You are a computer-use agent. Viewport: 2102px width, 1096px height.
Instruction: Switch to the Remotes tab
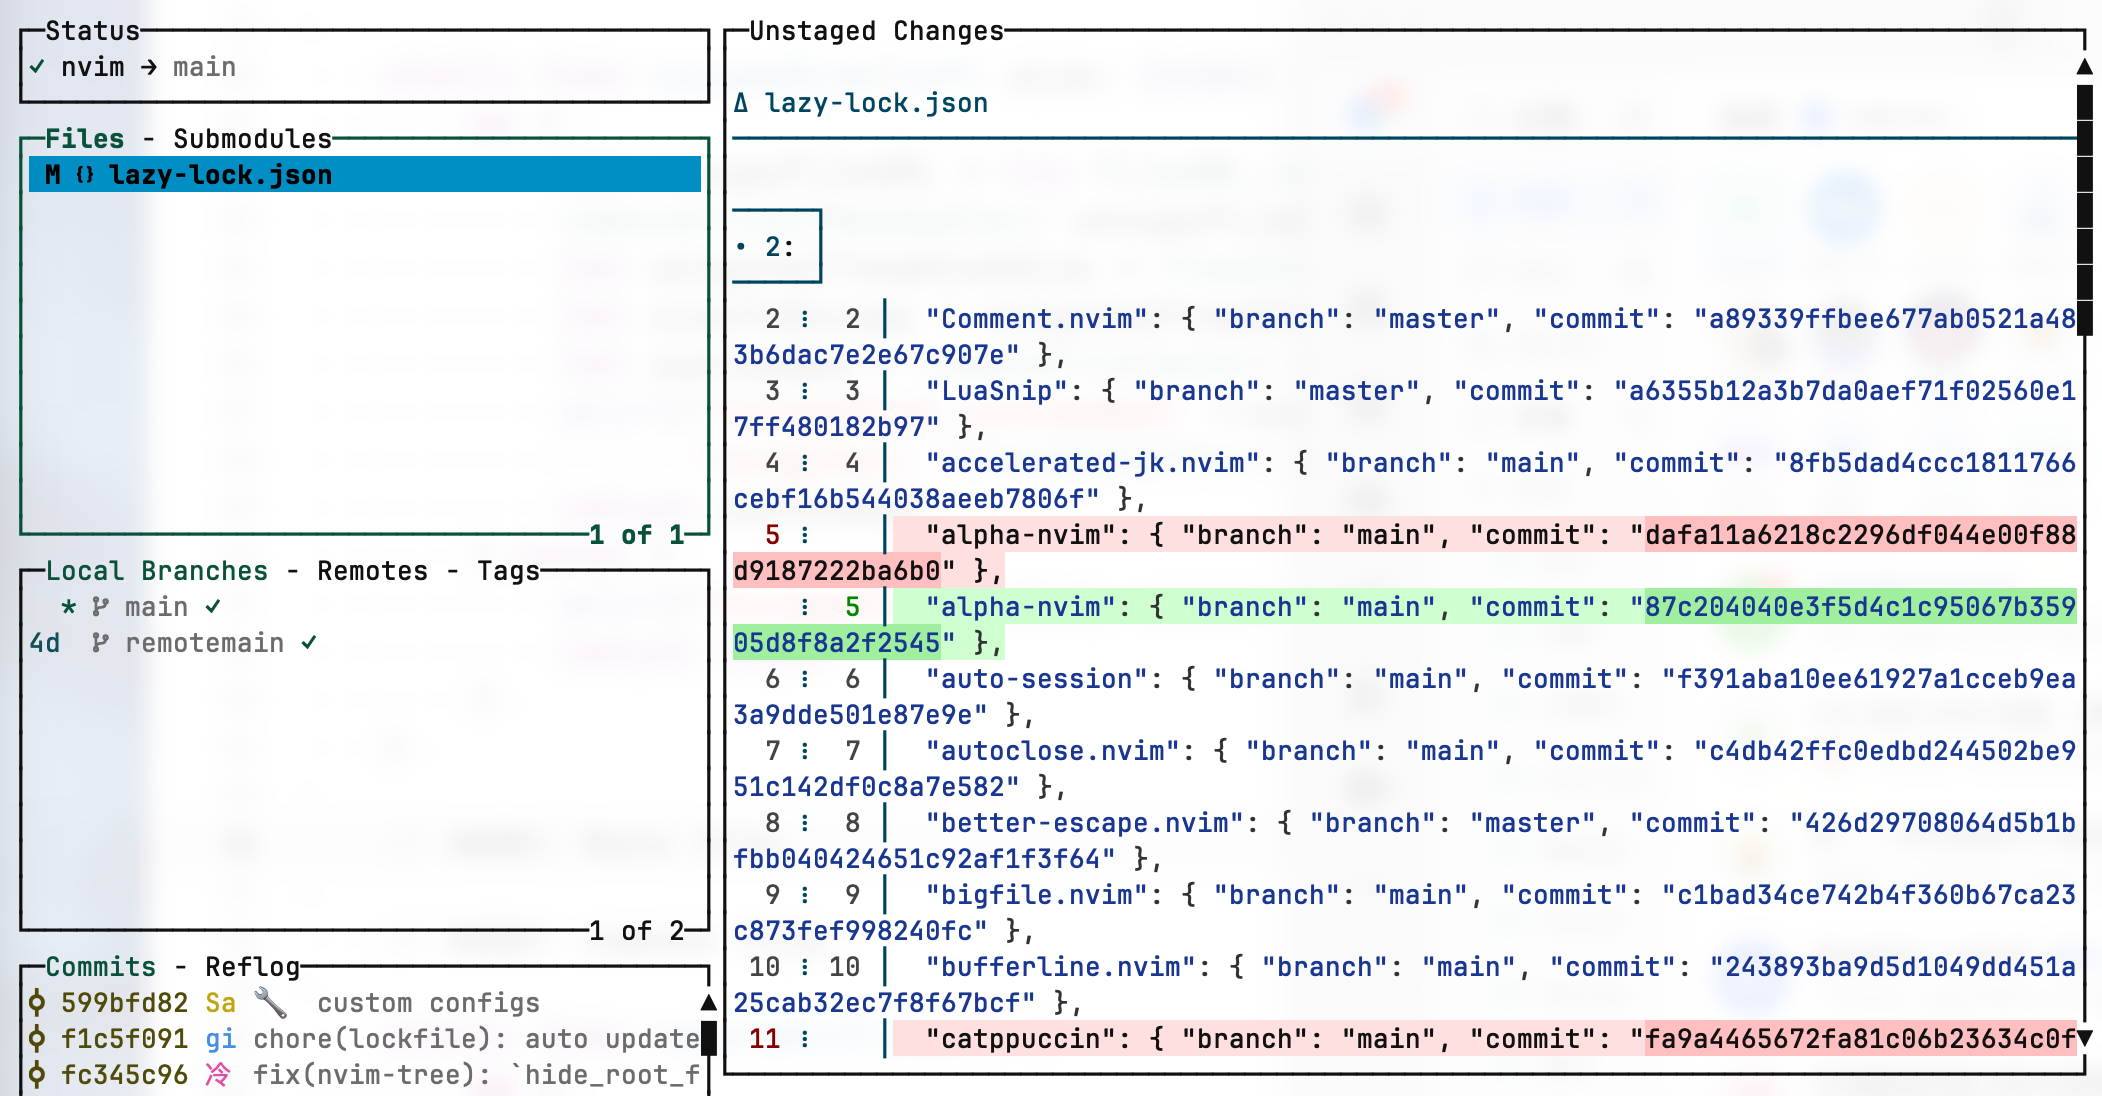tap(372, 571)
